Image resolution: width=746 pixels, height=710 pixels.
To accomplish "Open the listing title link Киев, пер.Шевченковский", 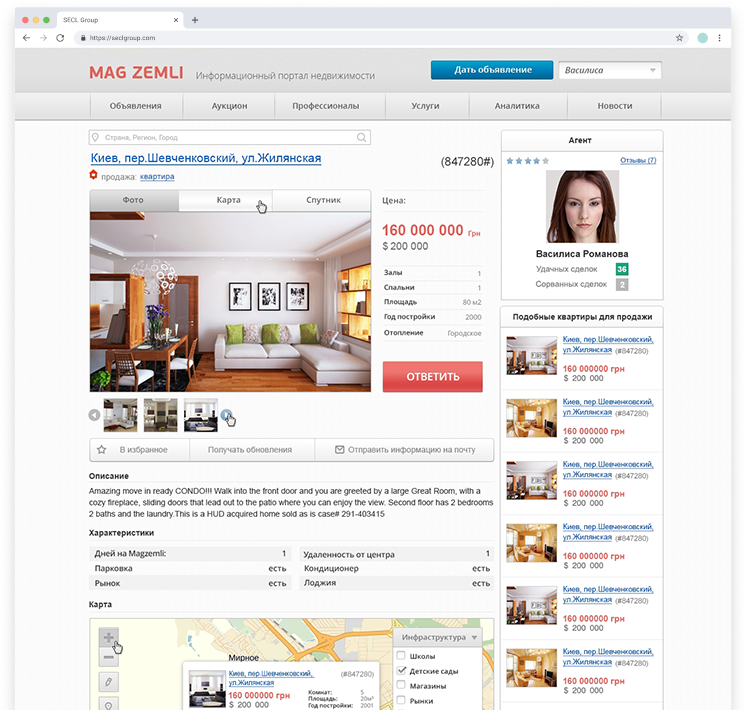I will 206,158.
